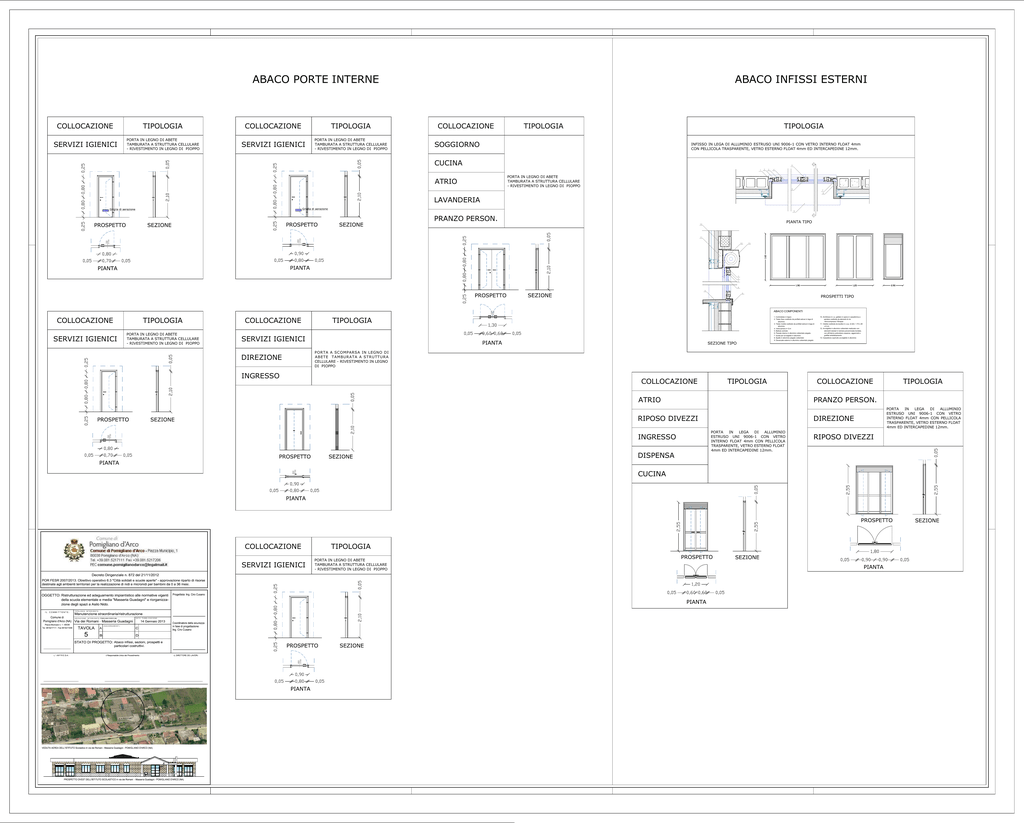
Task: Click the three-panel window elevation drawing
Action: click(797, 258)
